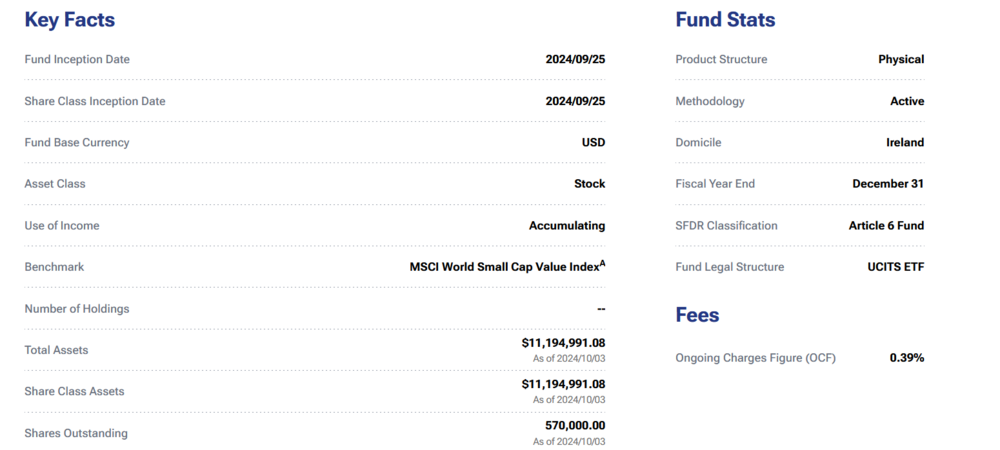Click the Share Class Inception Date label
Image resolution: width=1000 pixels, height=450 pixels.
[x=95, y=101]
